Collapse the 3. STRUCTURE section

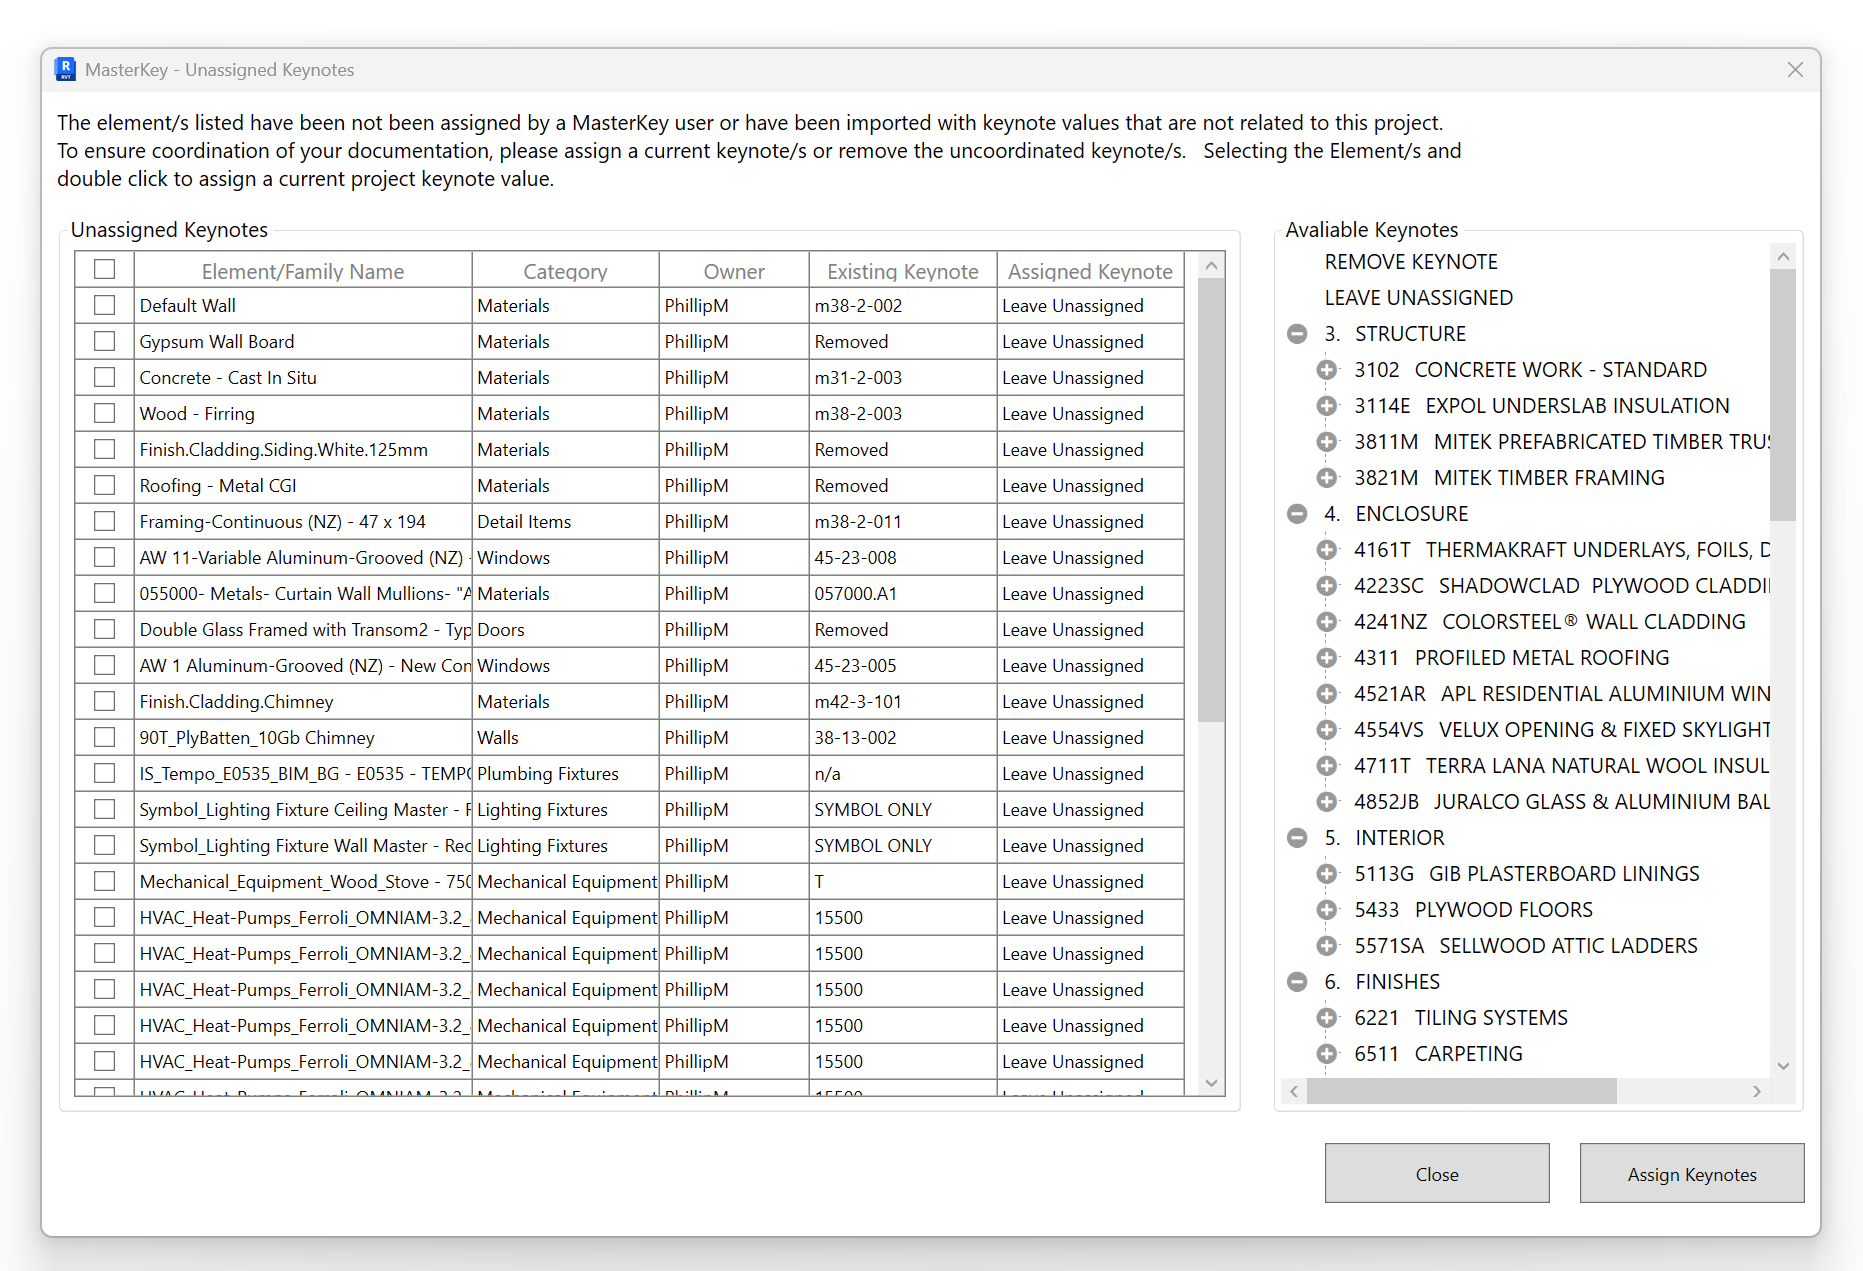(1297, 334)
